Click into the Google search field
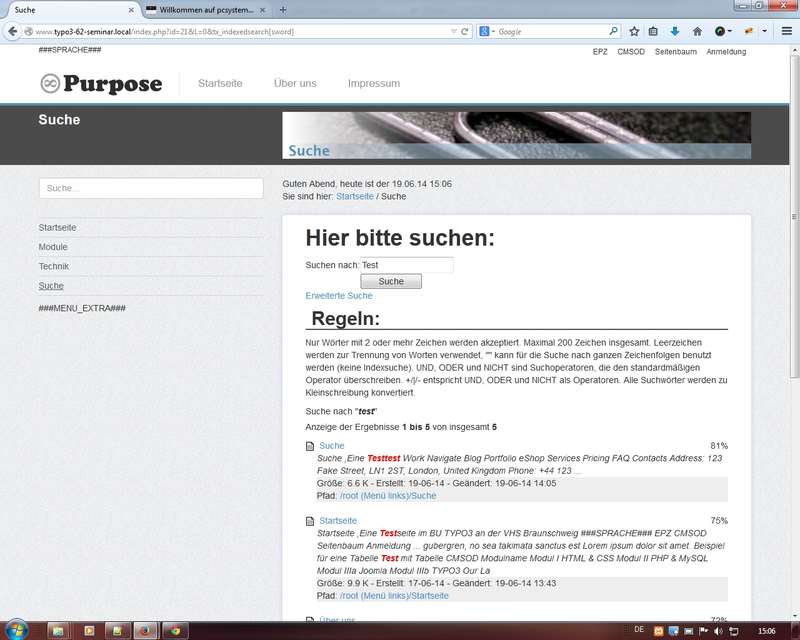Screen dimensions: 800x640 552,32
